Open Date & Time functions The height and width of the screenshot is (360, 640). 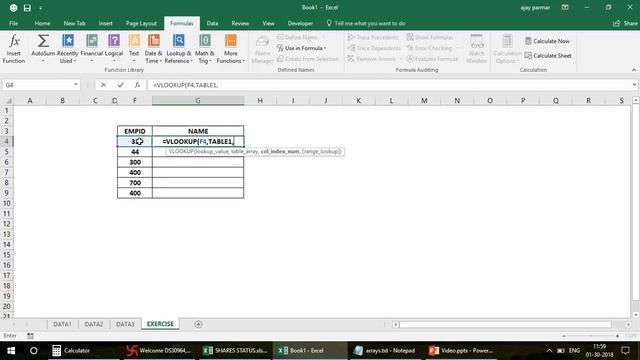click(x=153, y=49)
